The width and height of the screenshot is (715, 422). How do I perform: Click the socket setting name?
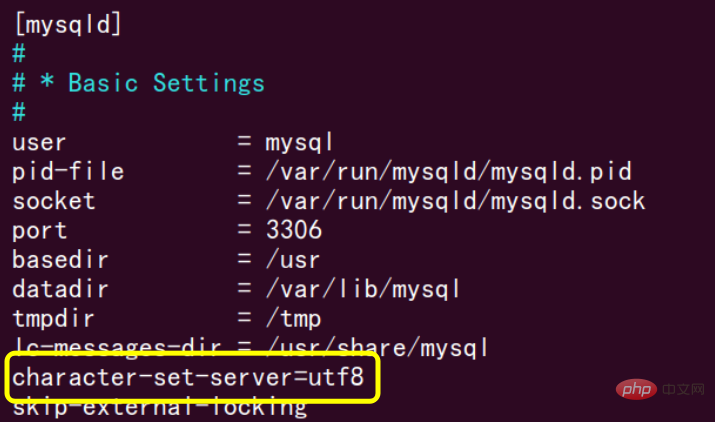53,201
